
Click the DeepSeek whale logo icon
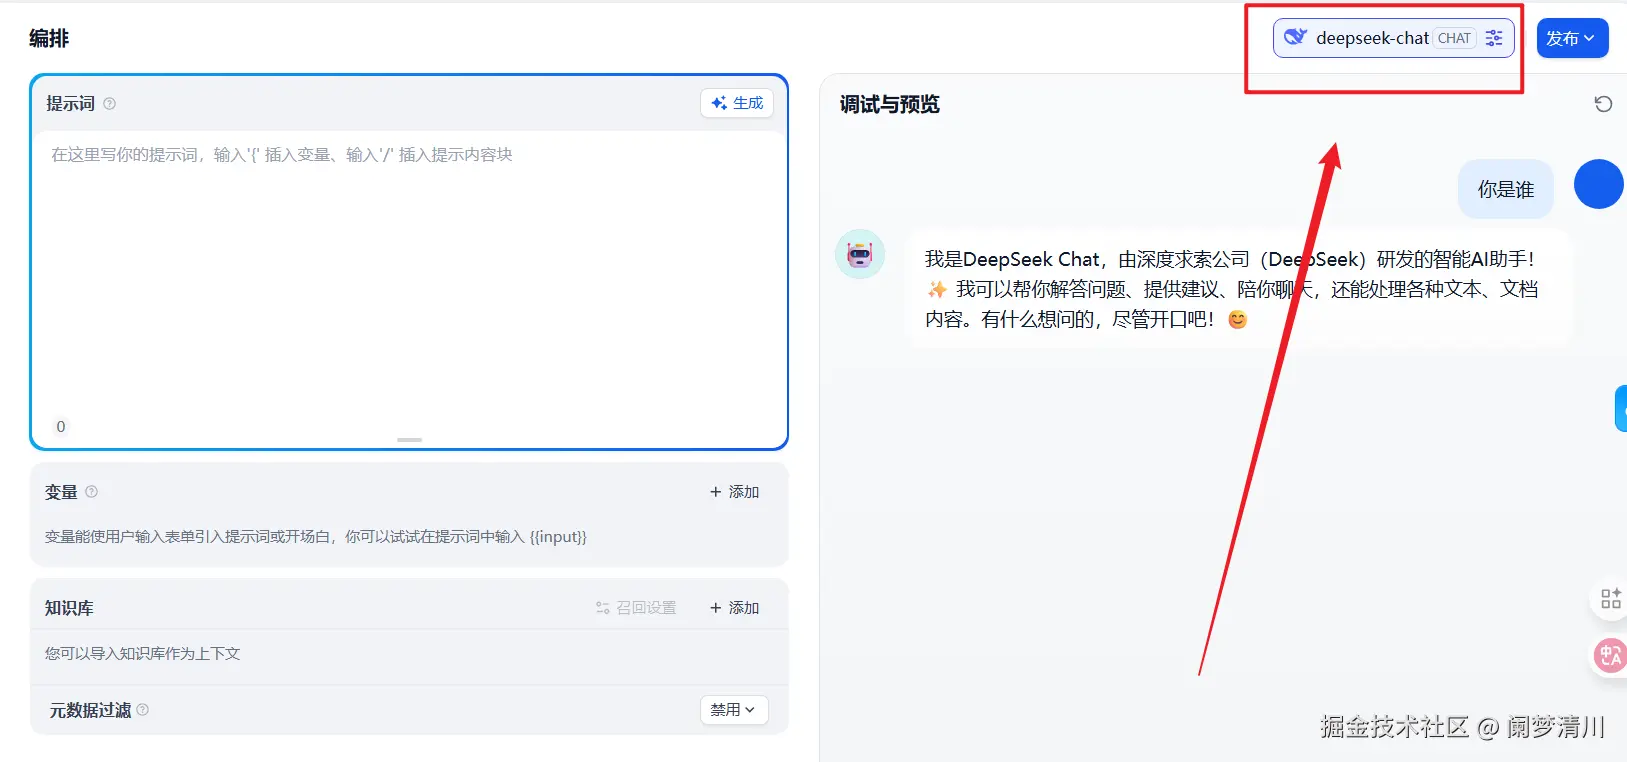click(1295, 38)
